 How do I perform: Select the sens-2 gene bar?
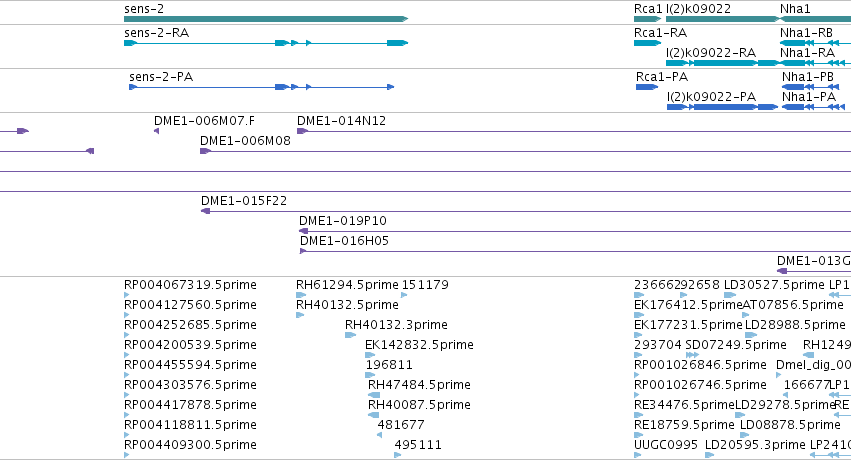[x=266, y=19]
